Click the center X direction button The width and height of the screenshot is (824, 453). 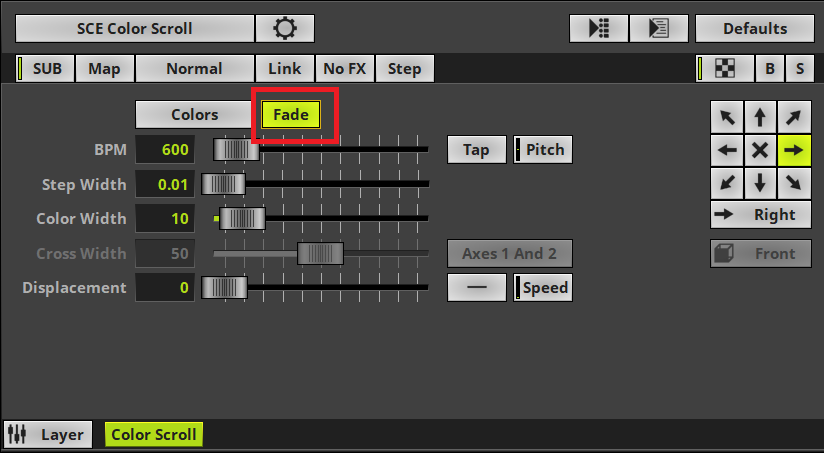(x=760, y=150)
